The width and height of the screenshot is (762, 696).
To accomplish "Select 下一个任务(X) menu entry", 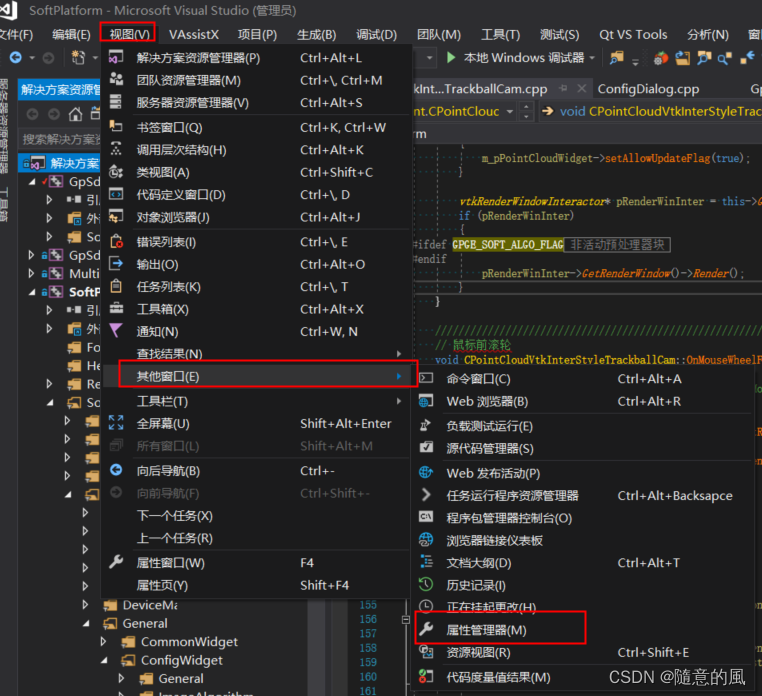I will 256,516.
